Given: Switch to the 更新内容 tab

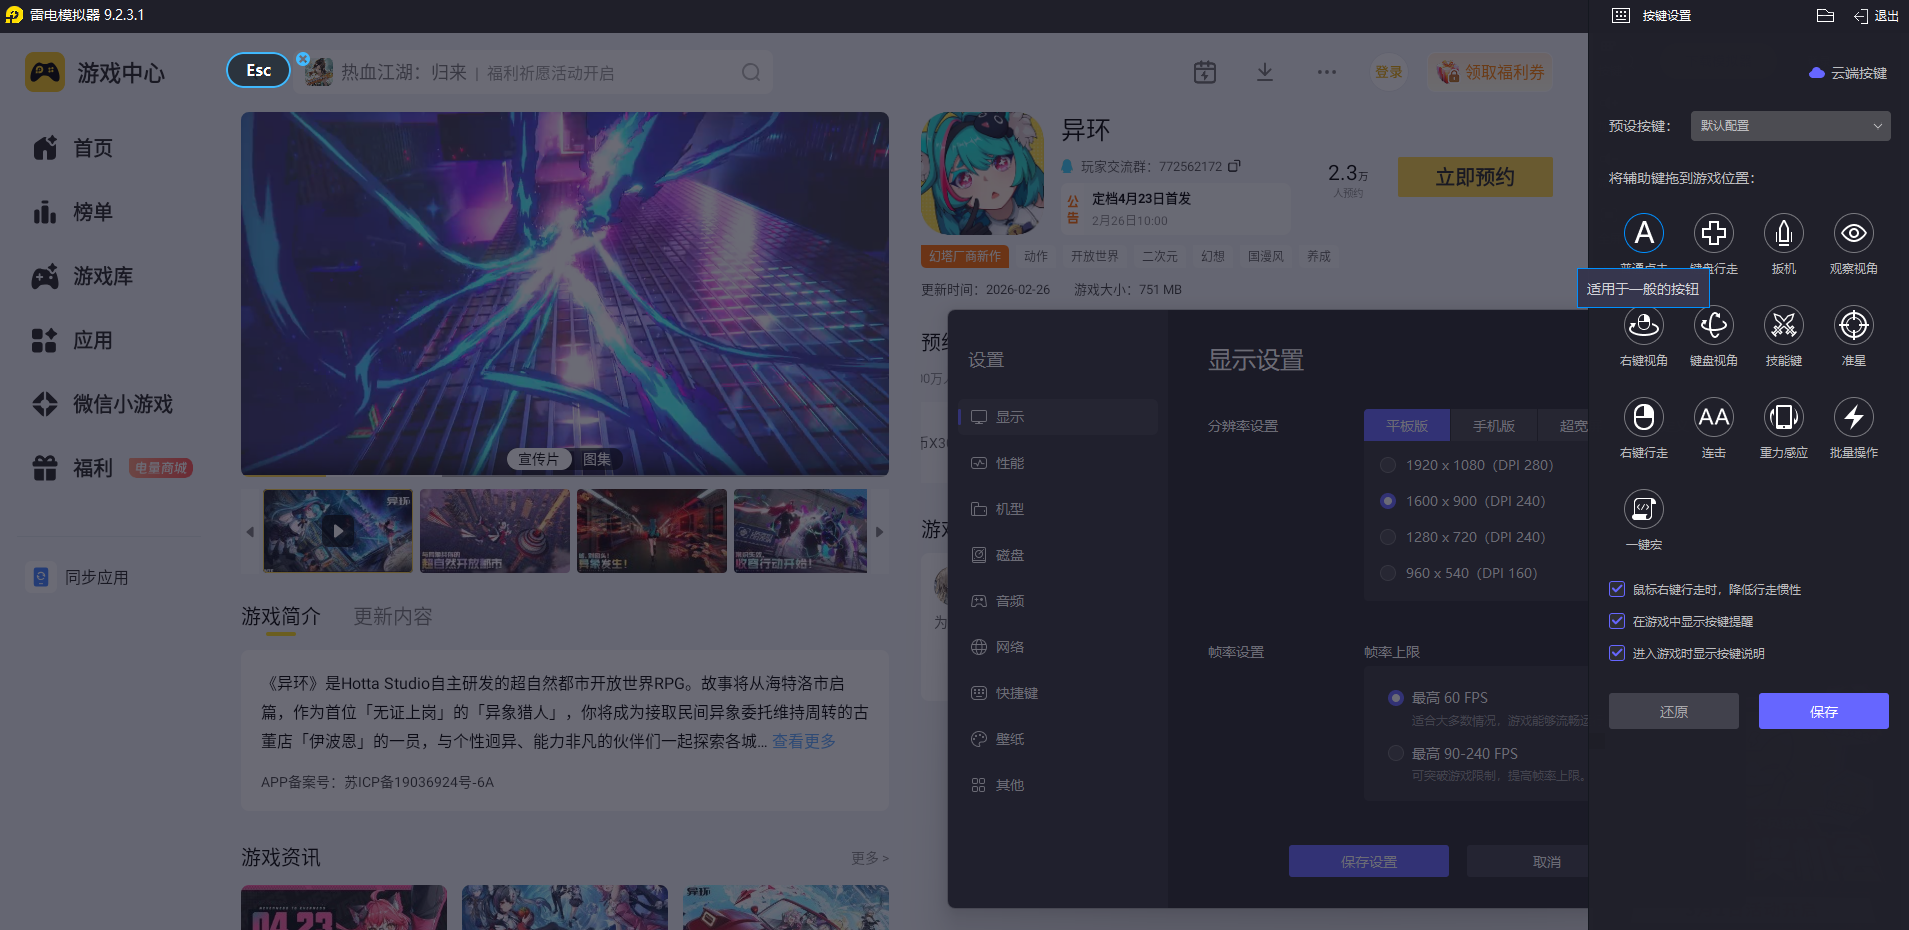Looking at the screenshot, I should (x=392, y=617).
